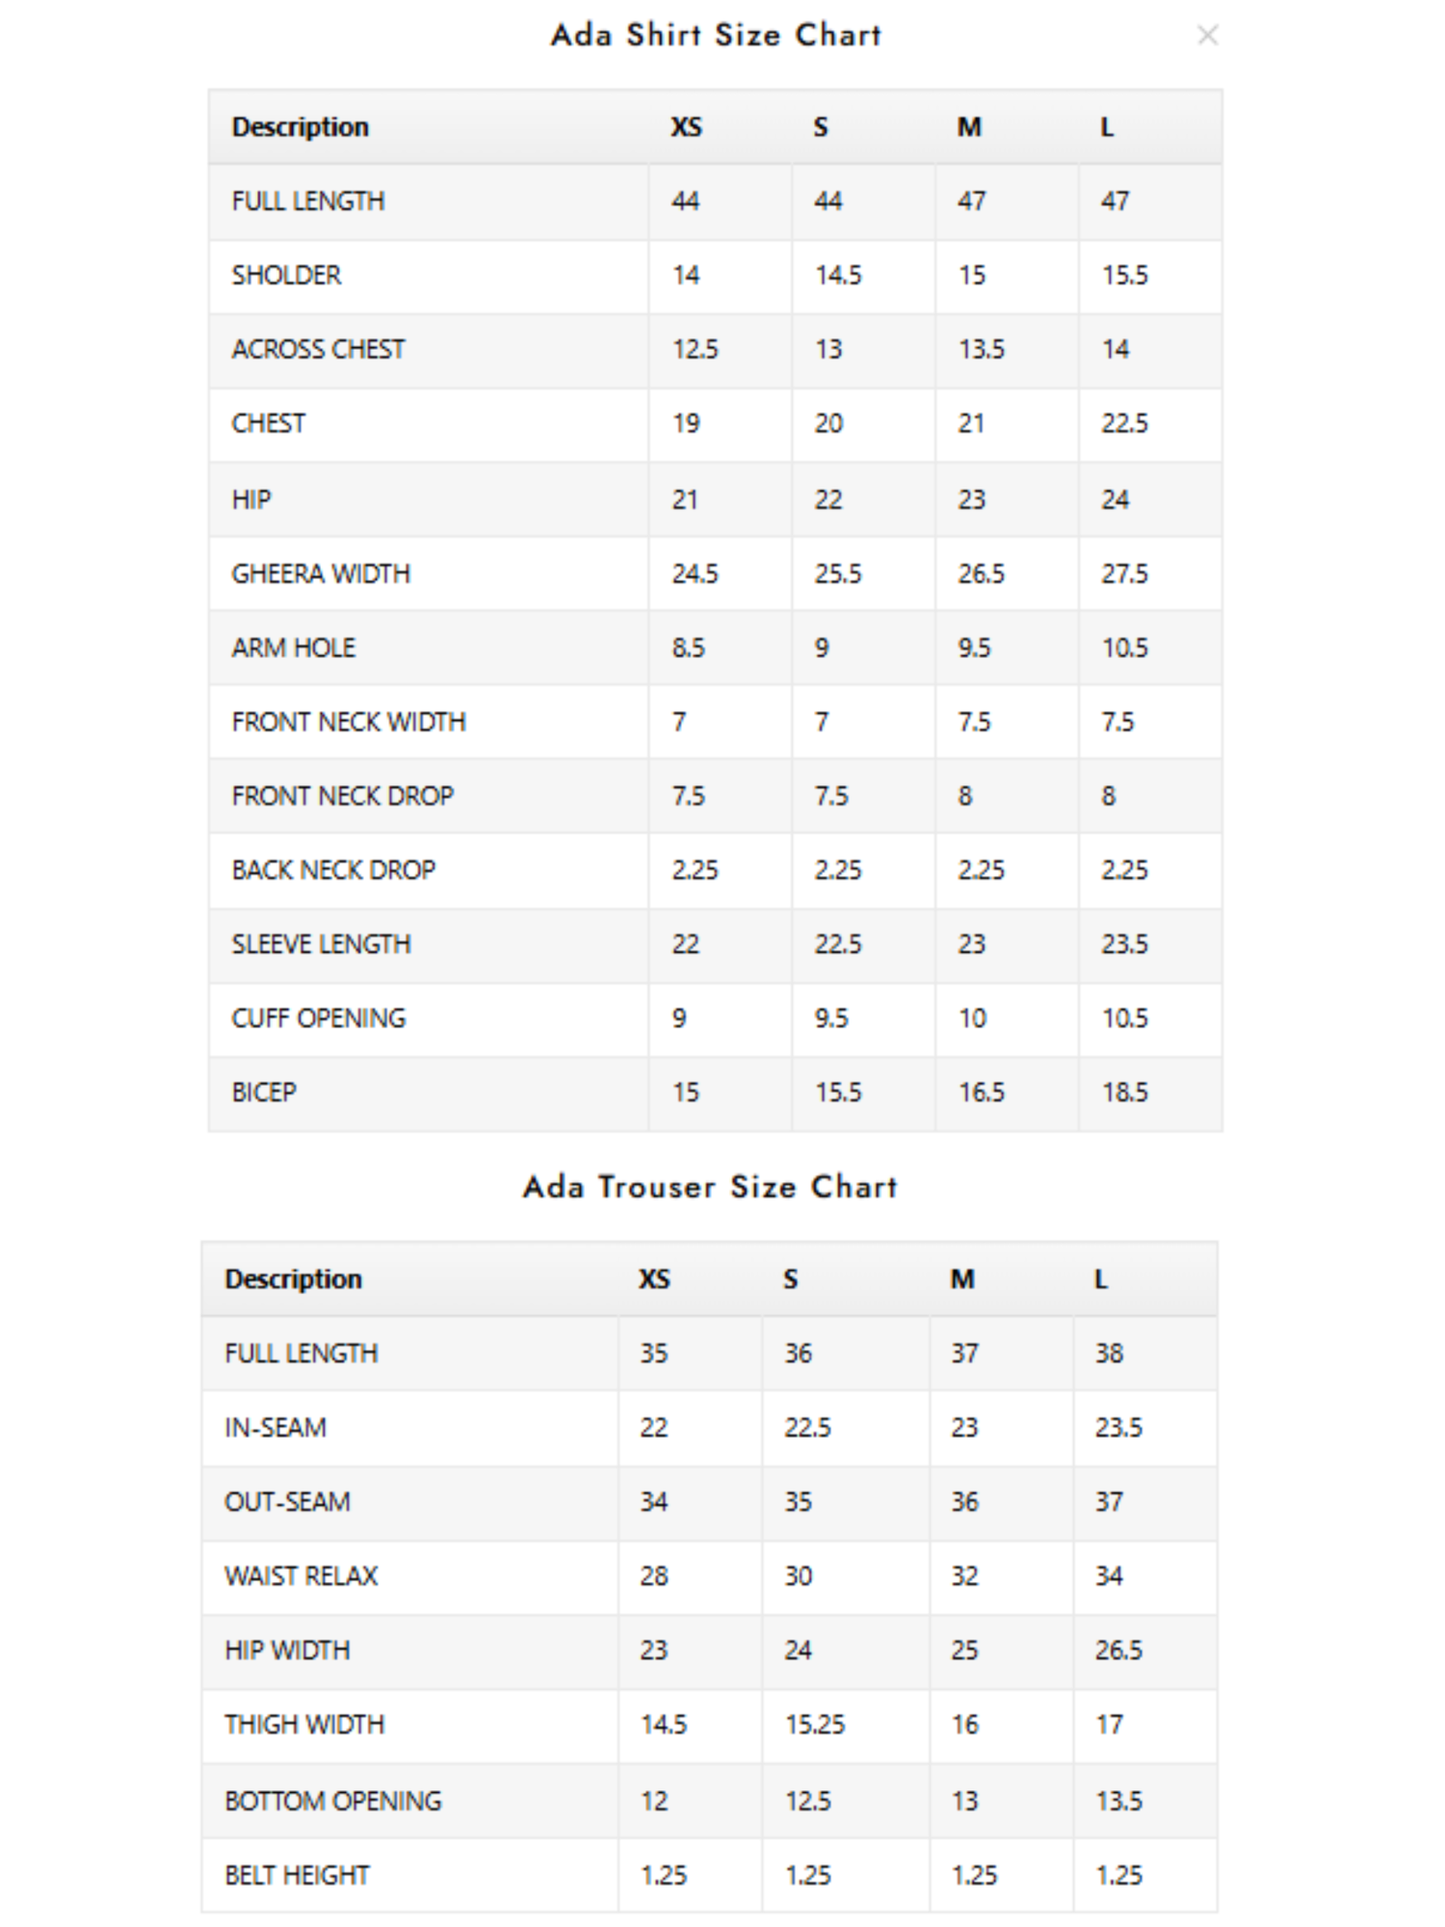1445x1927 pixels.
Task: Click the BOTTOM OPENING row label
Action: tap(333, 1801)
